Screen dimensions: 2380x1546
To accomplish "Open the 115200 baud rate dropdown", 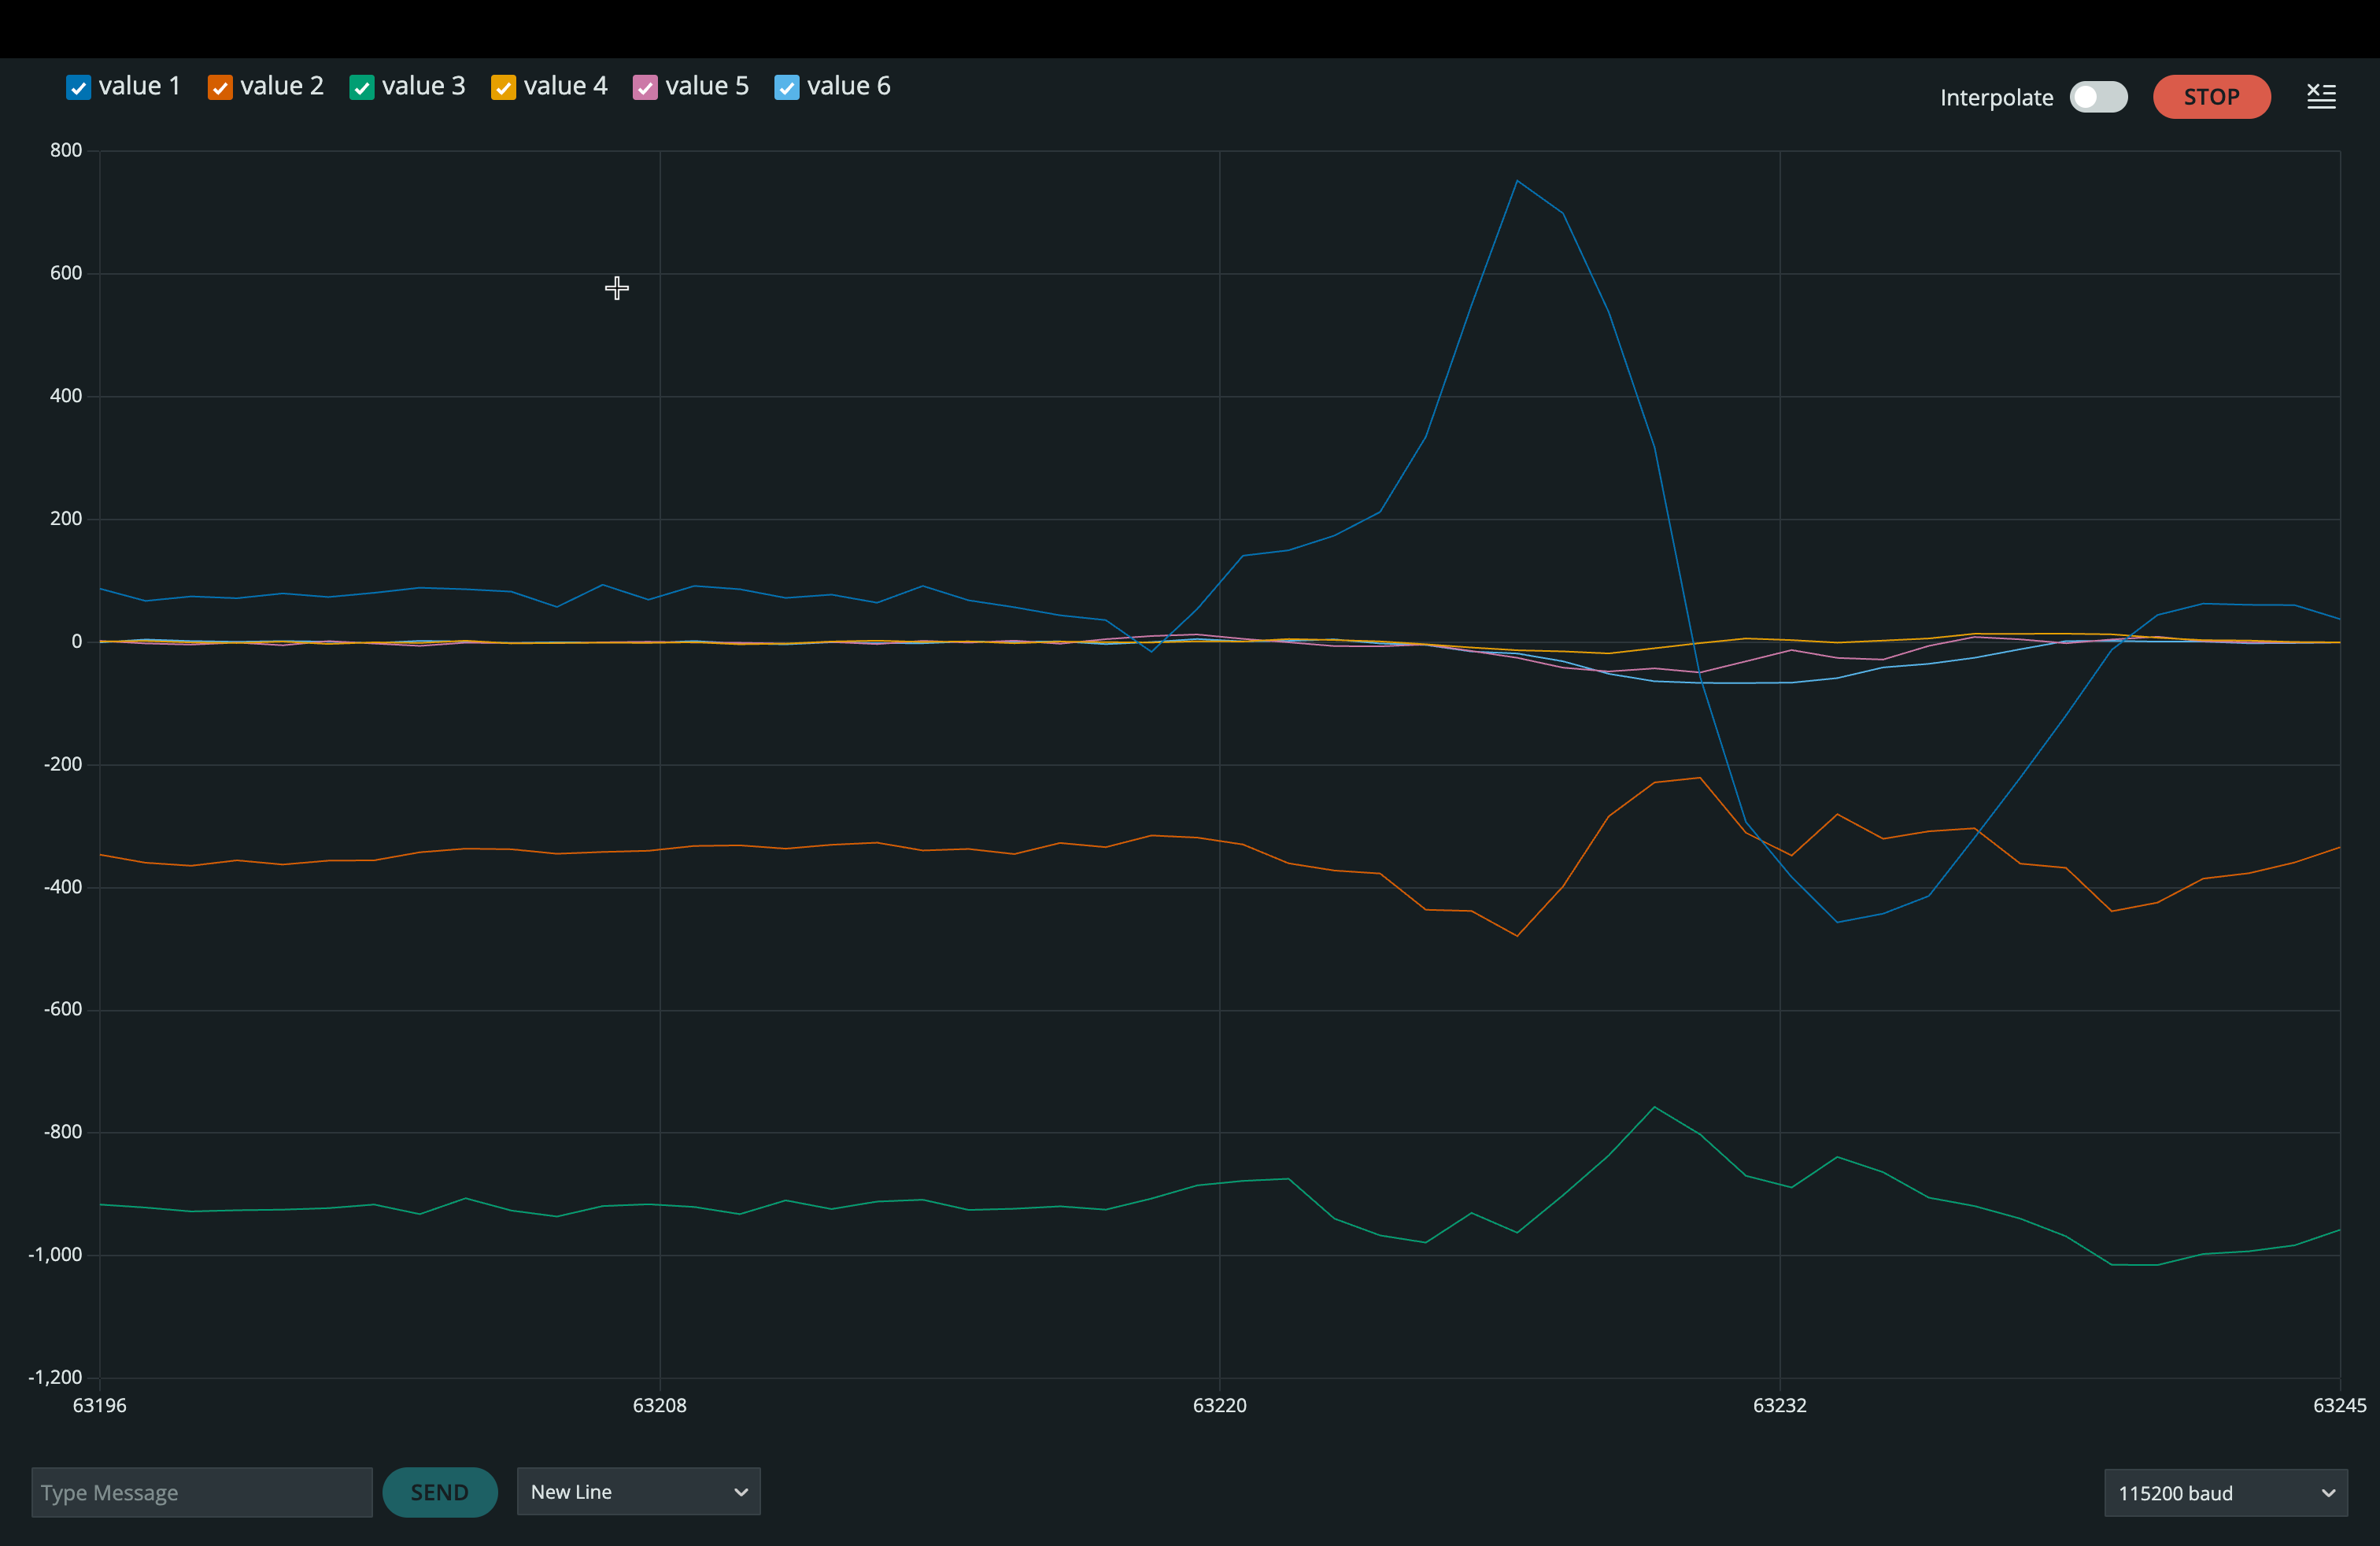I will click(x=2225, y=1493).
